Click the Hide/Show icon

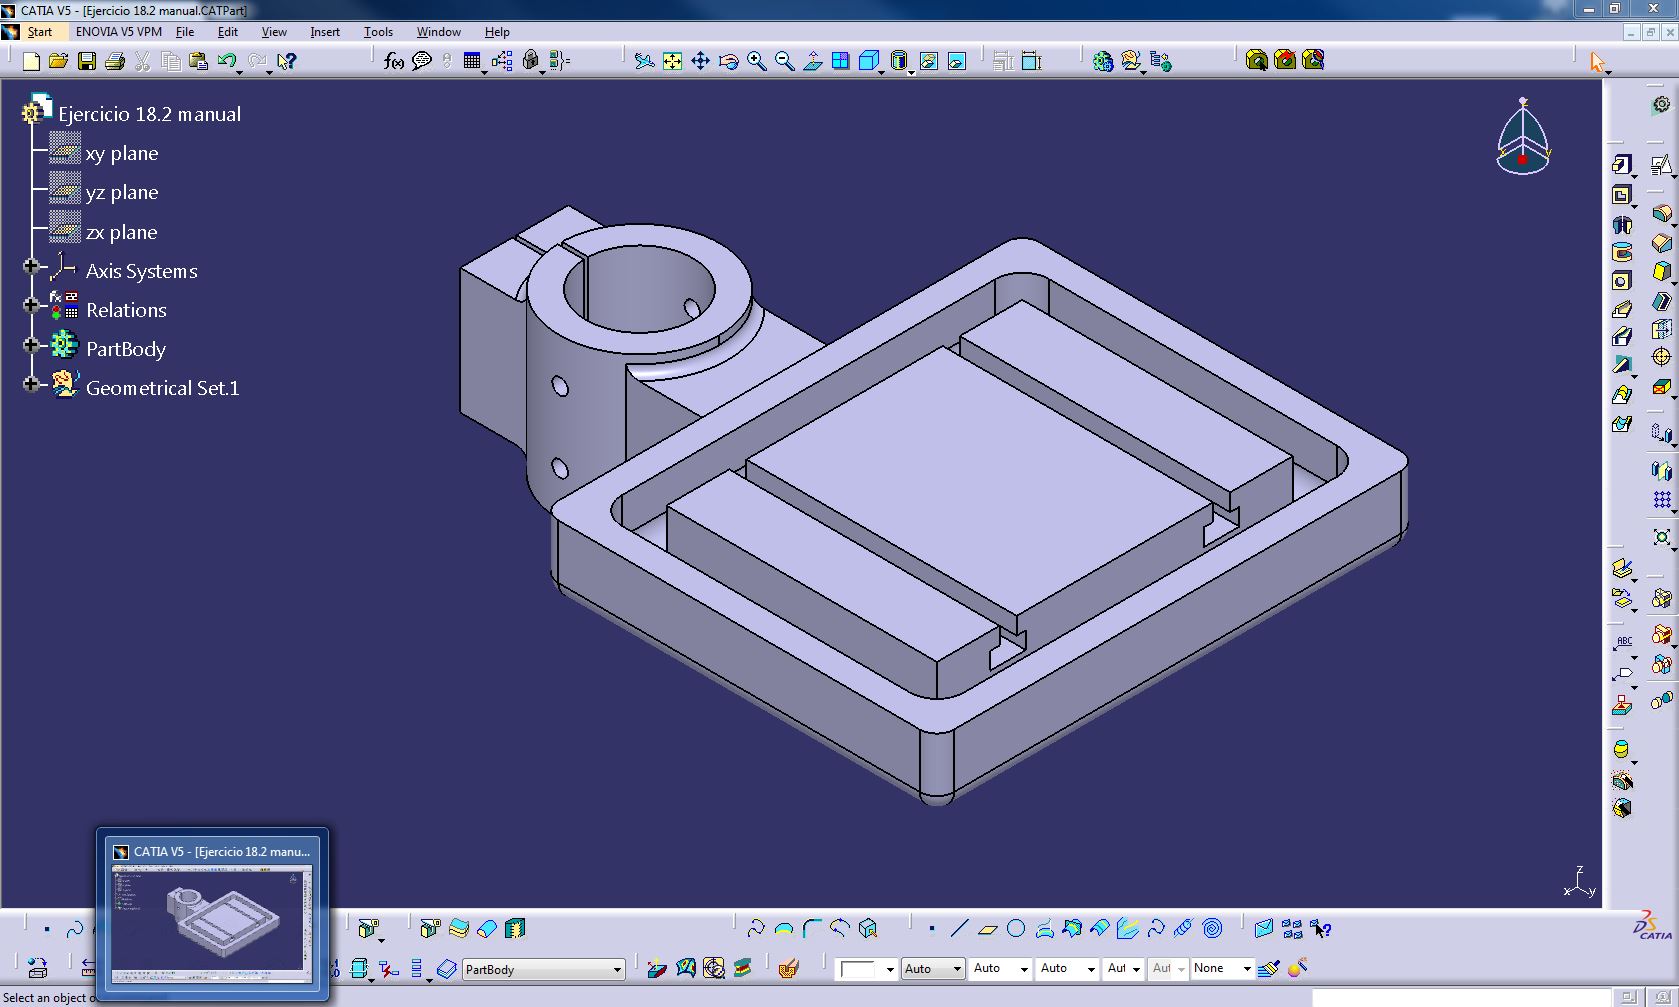929,62
